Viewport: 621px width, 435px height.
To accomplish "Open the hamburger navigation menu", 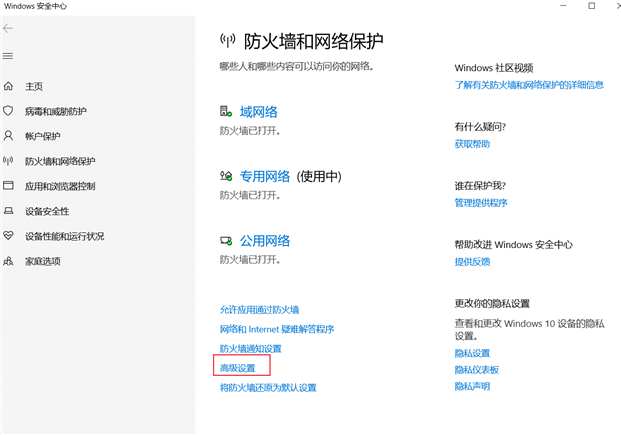I will (x=8, y=56).
